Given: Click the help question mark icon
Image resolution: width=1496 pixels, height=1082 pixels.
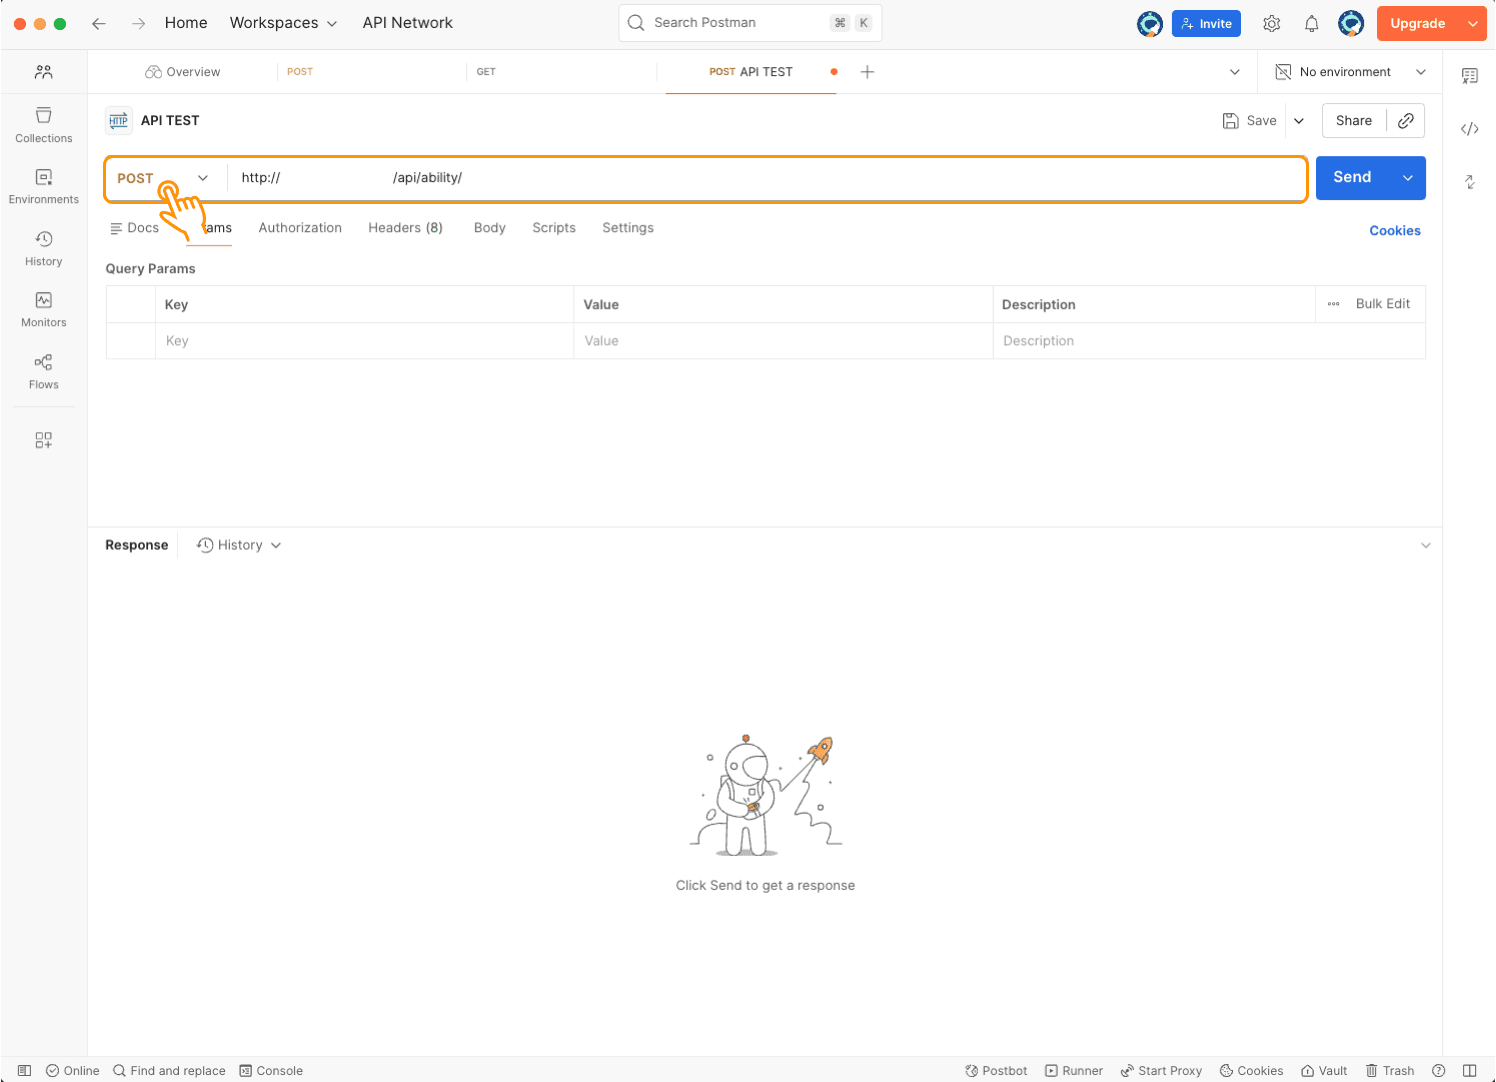Looking at the screenshot, I should 1439,1070.
